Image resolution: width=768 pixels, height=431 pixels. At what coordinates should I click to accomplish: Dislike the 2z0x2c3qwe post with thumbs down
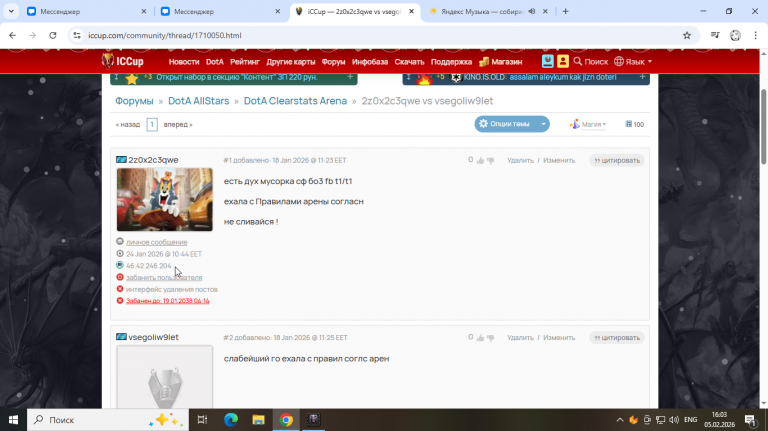click(x=490, y=160)
